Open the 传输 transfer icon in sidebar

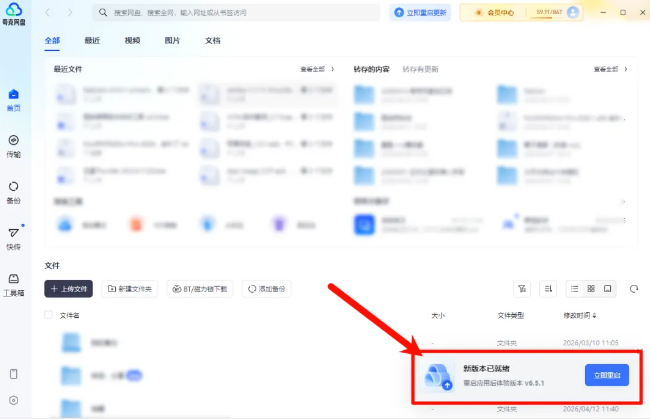14,140
